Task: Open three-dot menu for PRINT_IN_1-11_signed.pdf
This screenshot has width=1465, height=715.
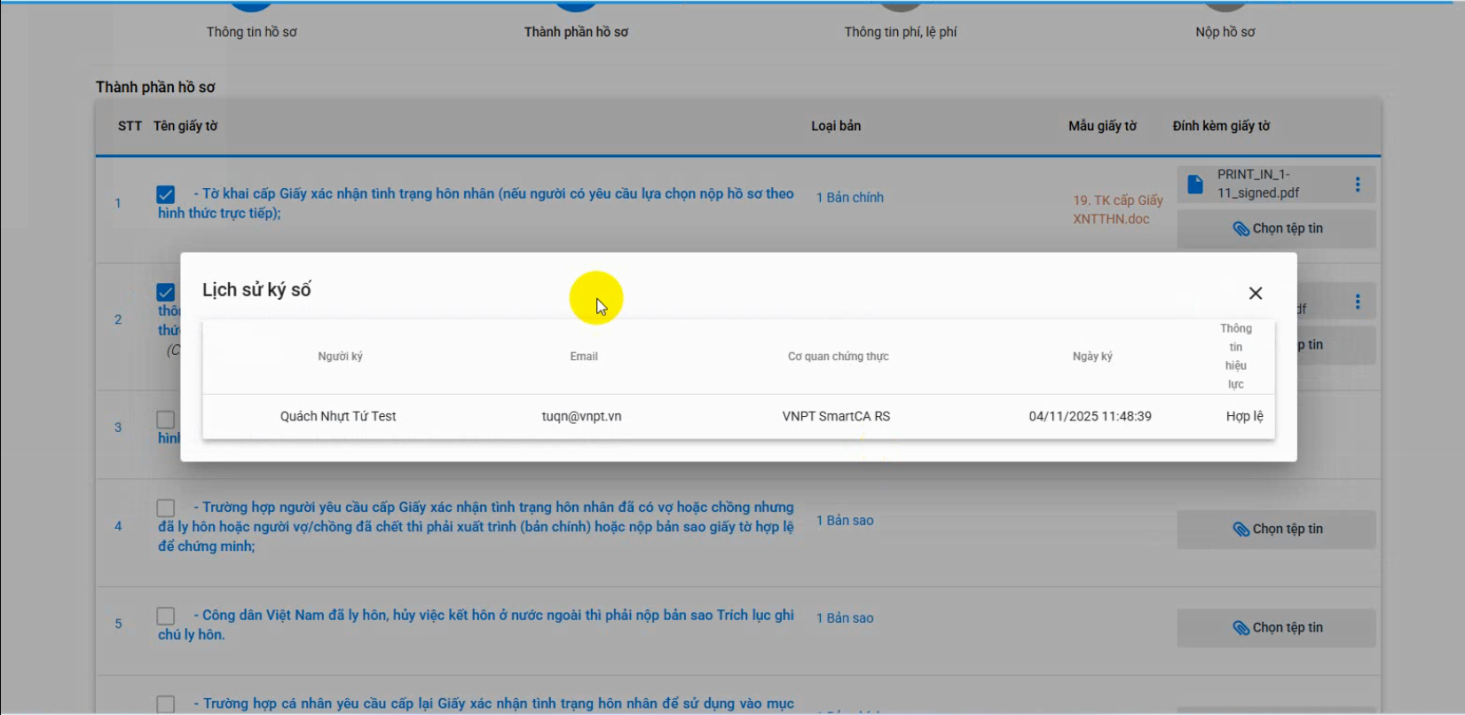Action: (1357, 184)
